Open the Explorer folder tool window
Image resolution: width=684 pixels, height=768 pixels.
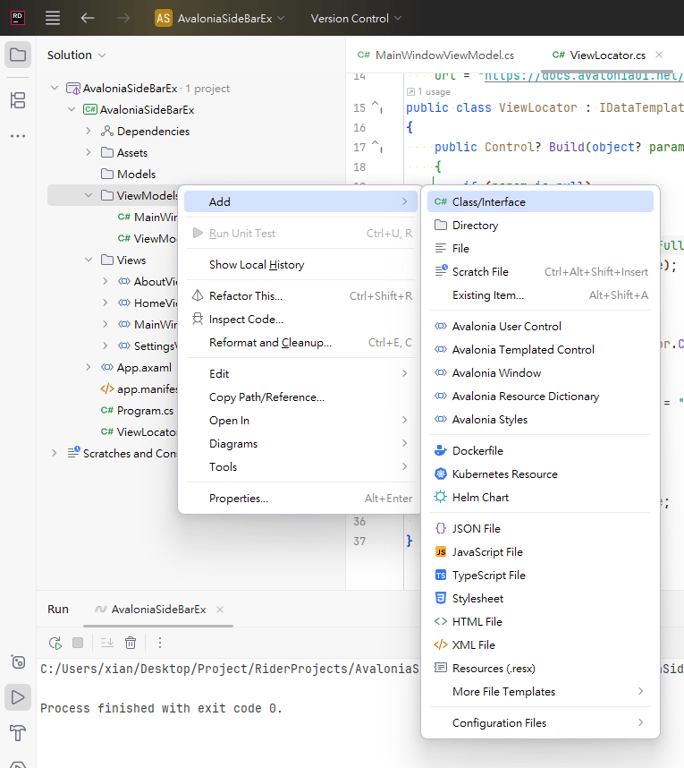click(x=18, y=54)
